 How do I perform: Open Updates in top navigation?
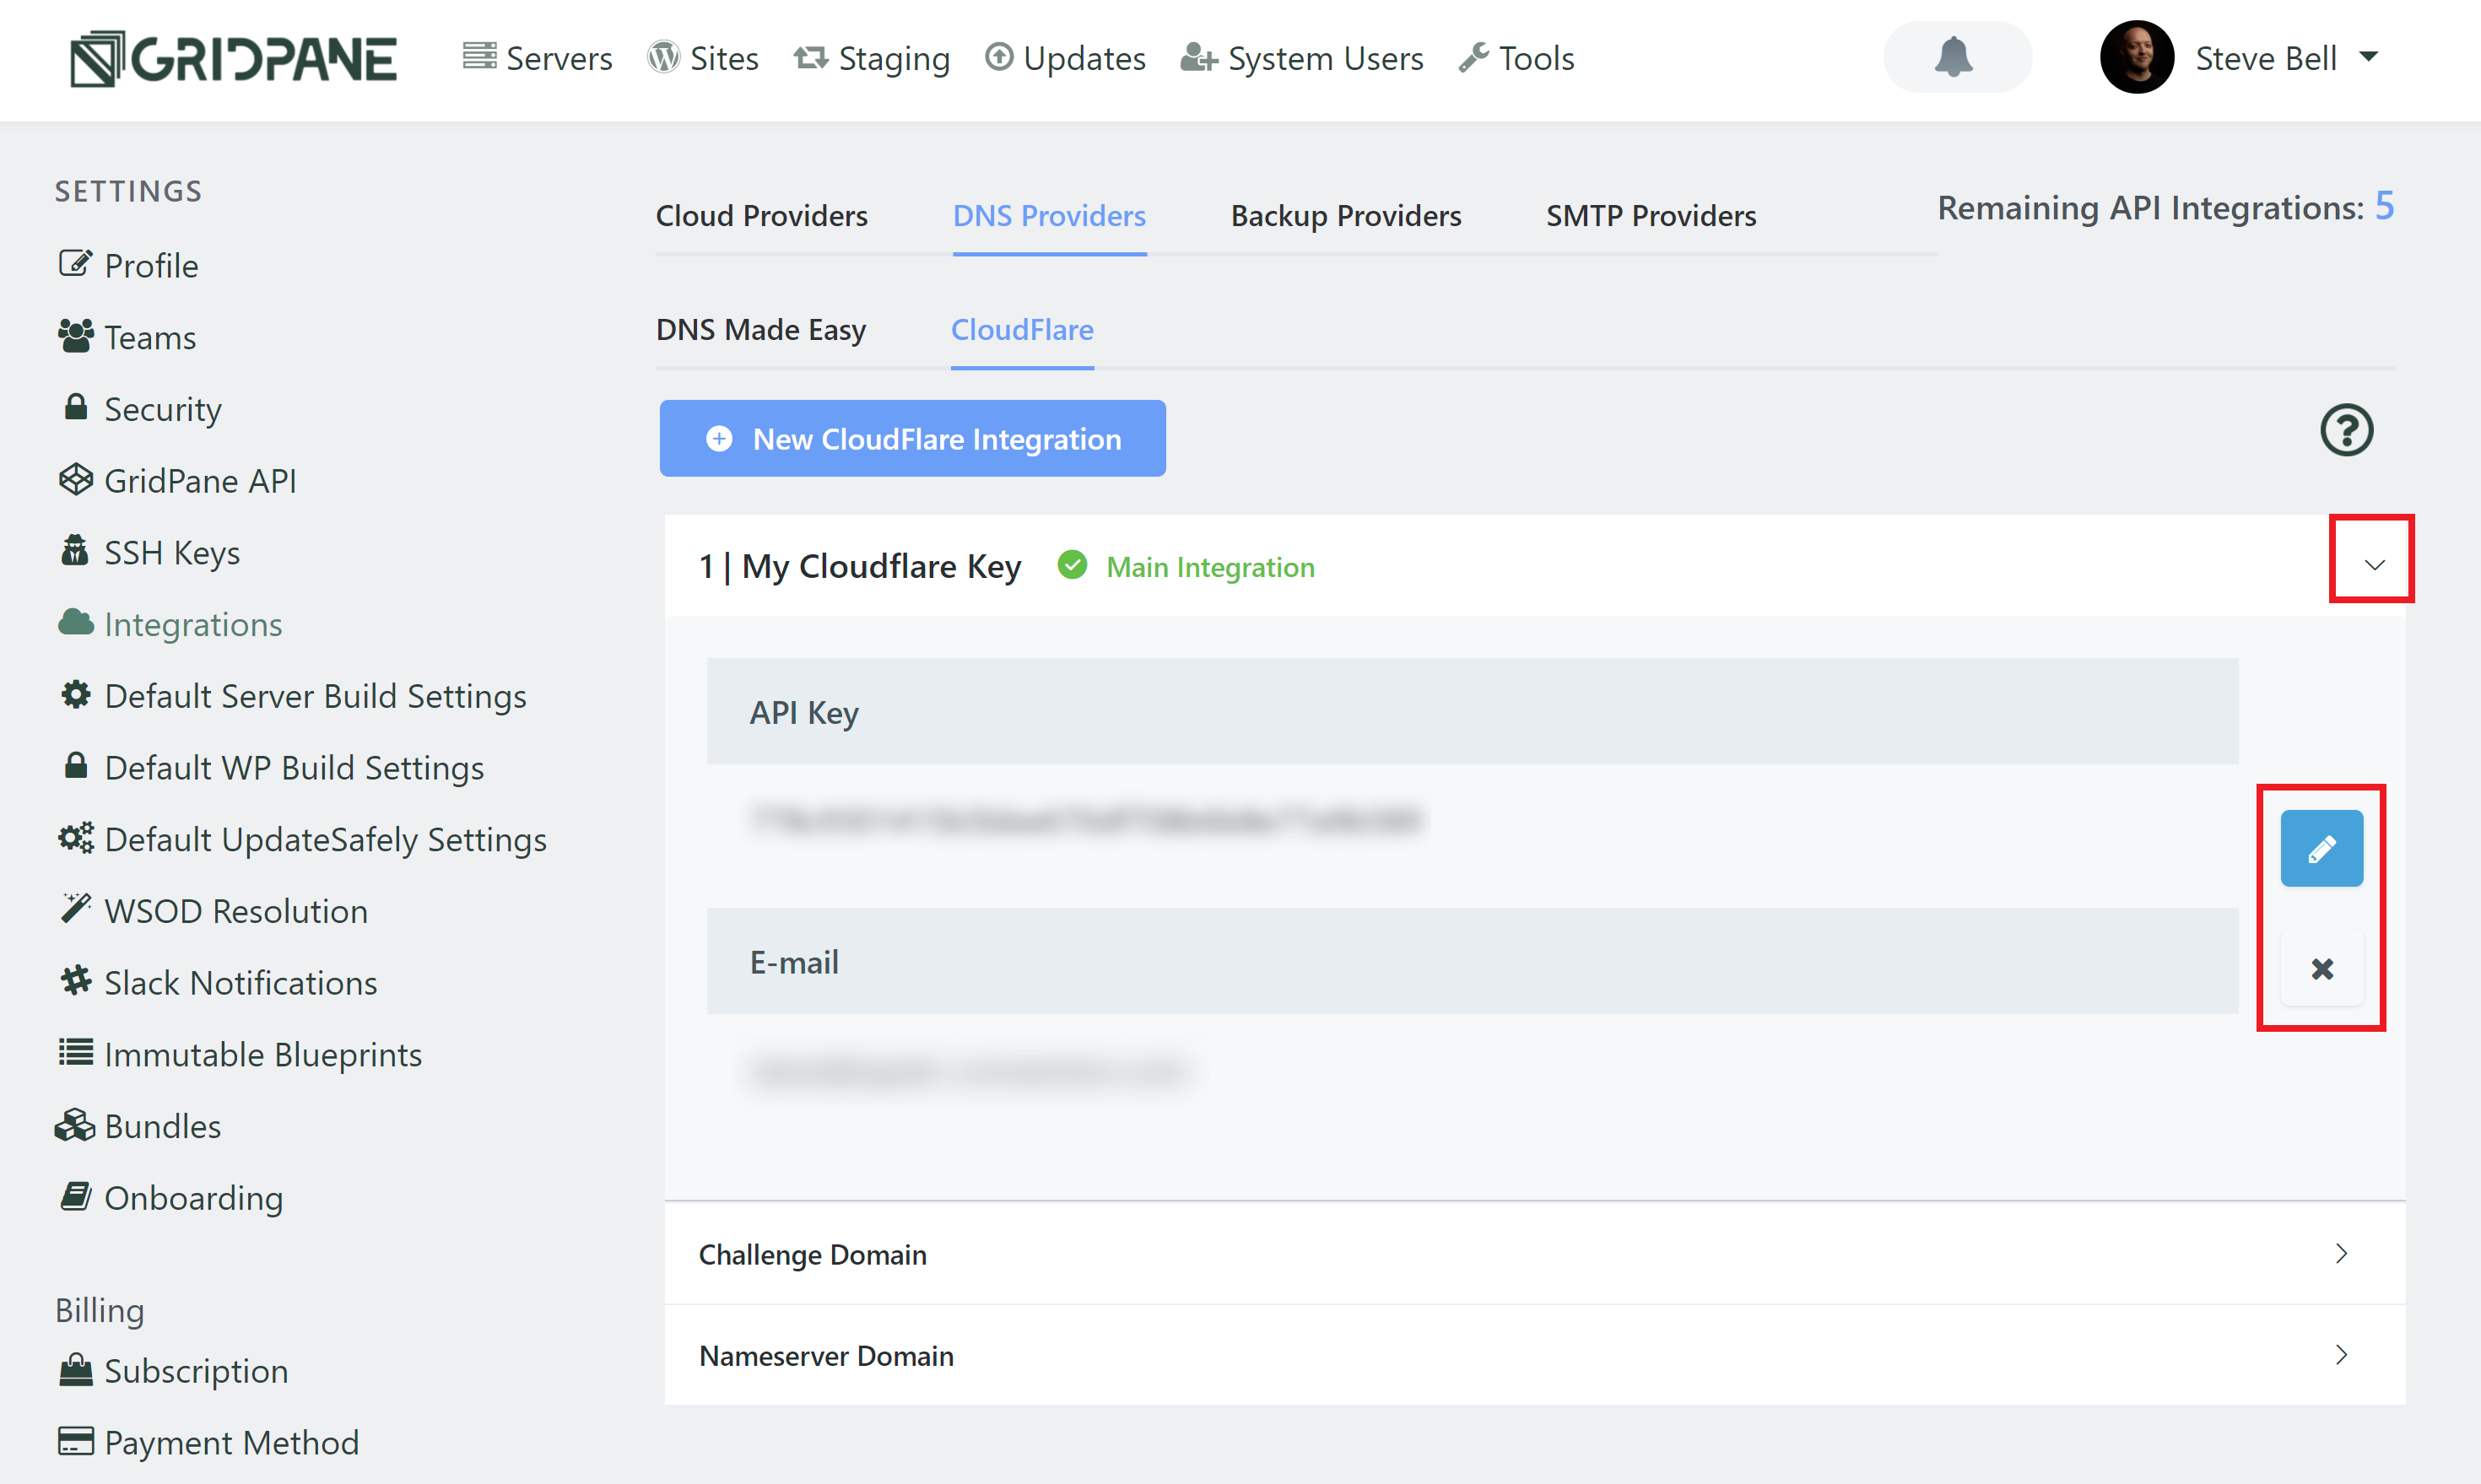[1065, 59]
